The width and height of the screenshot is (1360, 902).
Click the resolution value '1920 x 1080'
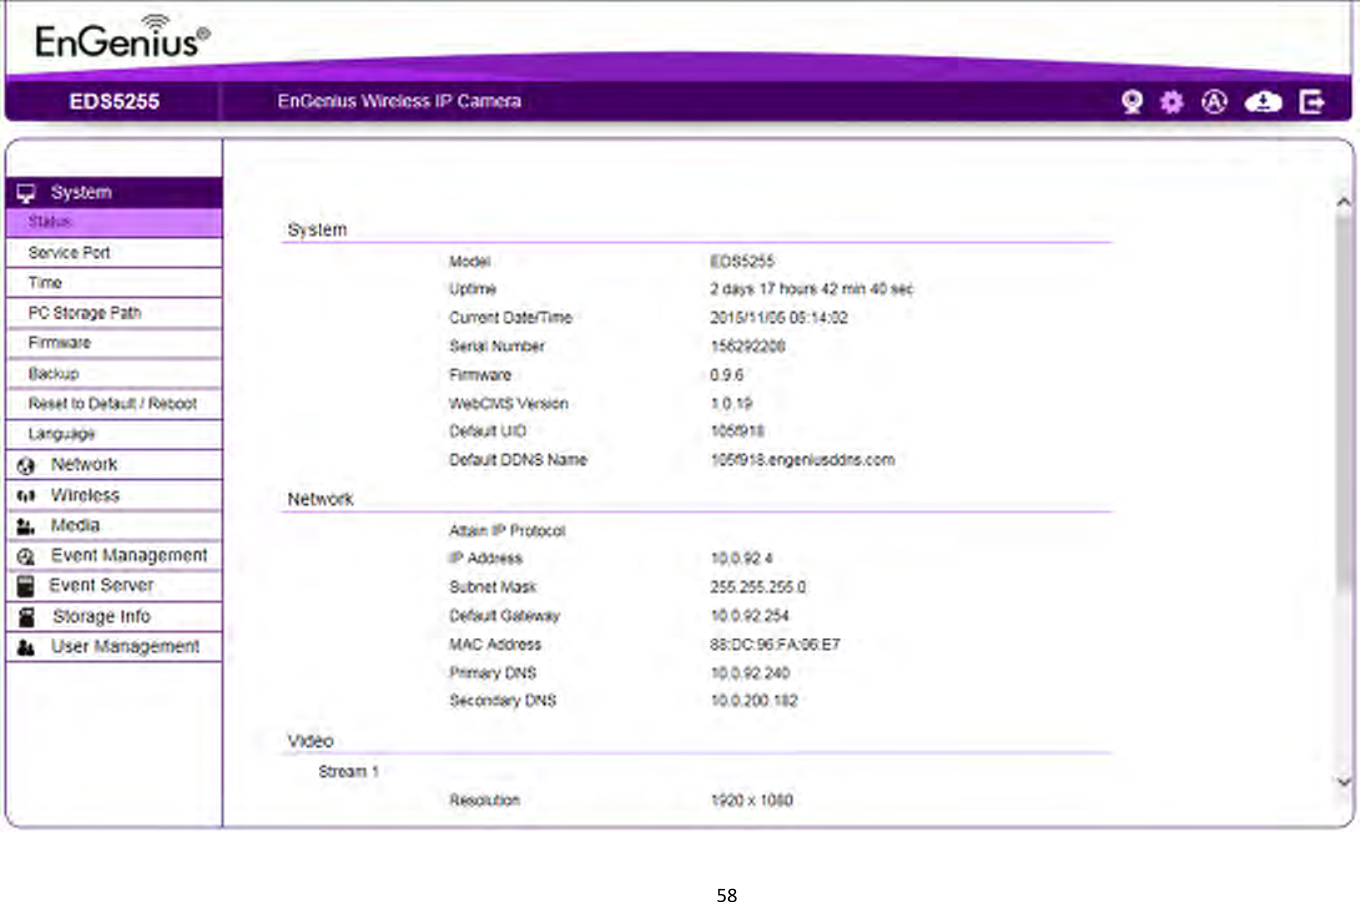751,800
